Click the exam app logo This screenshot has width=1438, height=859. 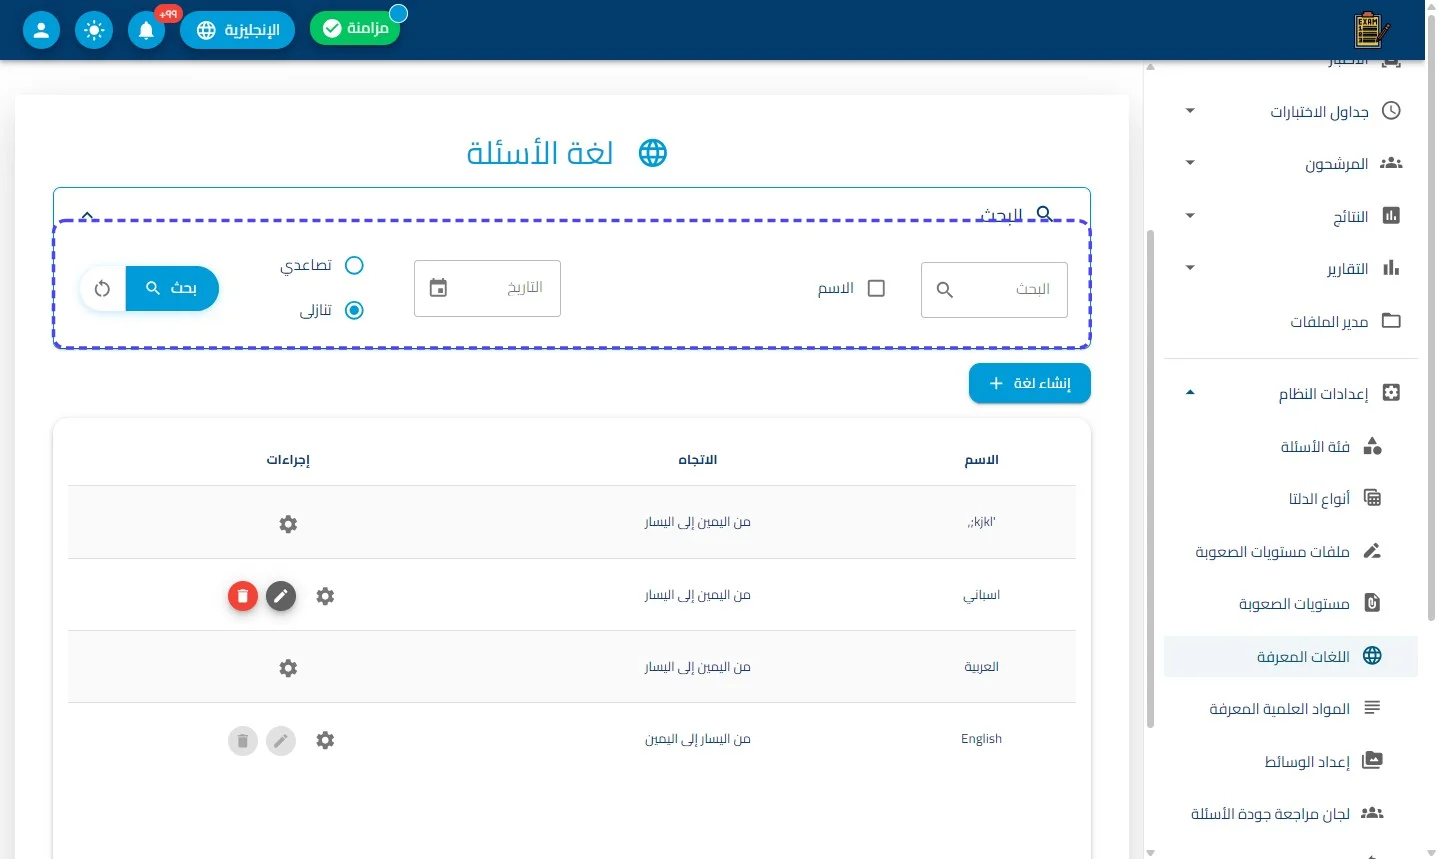tap(1371, 30)
